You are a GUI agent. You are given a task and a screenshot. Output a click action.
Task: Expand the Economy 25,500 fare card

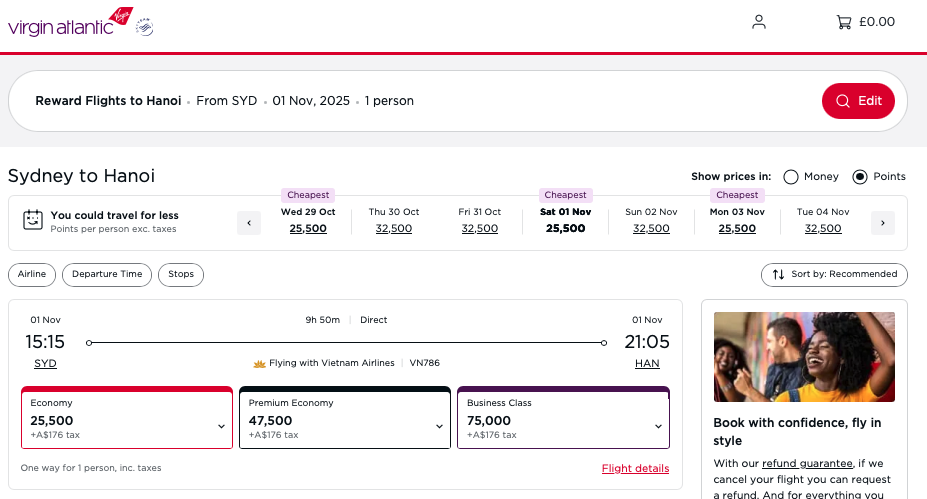coord(127,418)
